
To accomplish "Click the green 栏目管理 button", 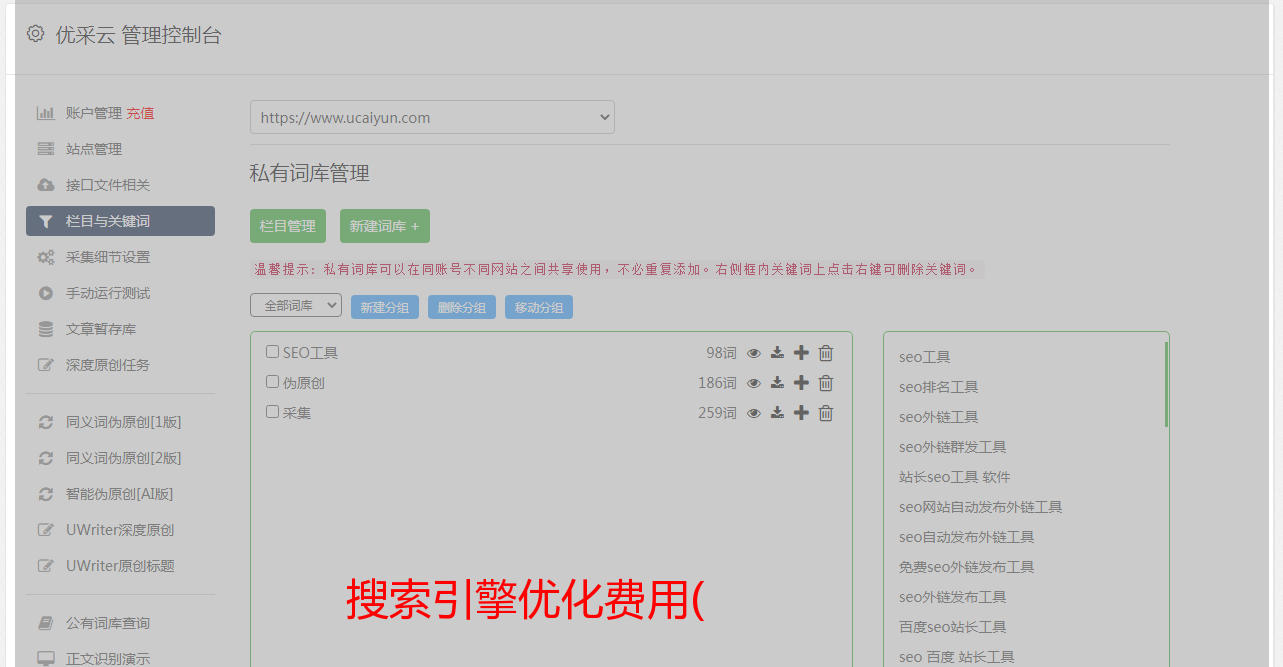I will pos(288,226).
